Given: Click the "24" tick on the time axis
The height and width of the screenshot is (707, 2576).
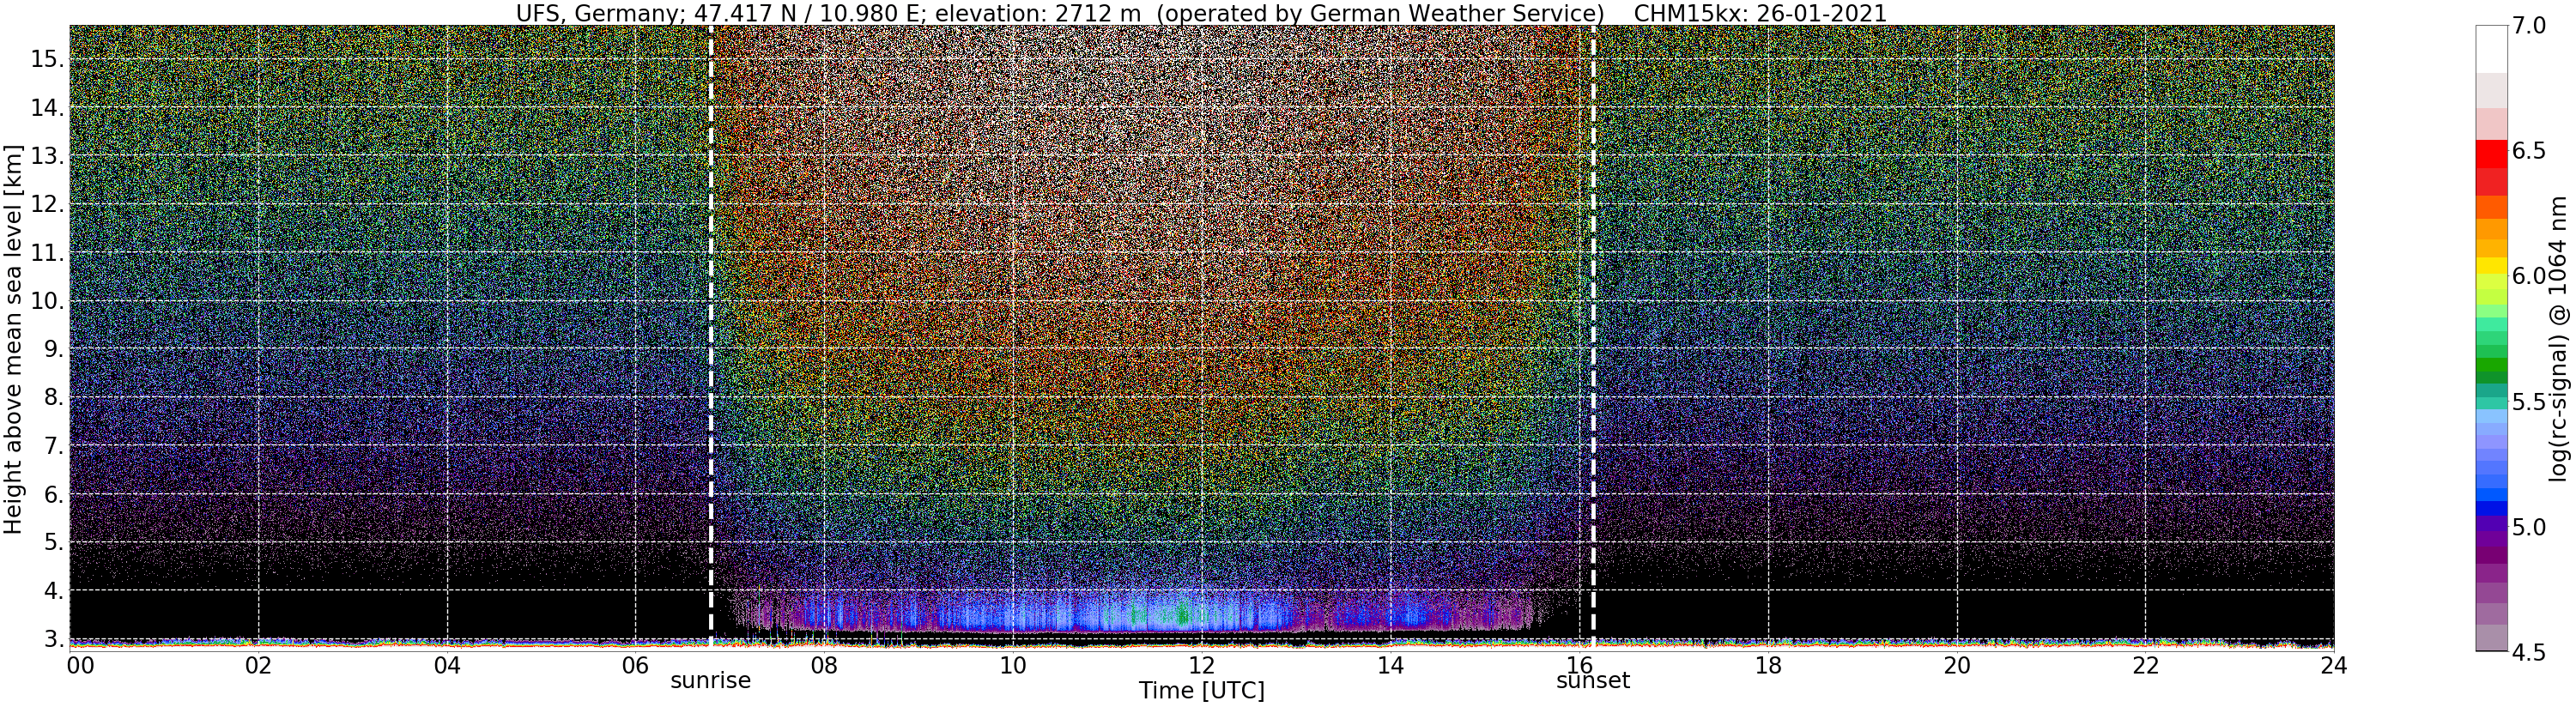Looking at the screenshot, I should pos(2334,664).
